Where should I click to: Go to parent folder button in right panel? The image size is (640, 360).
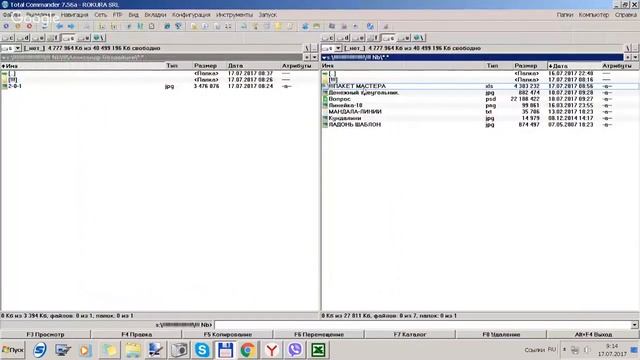point(635,48)
